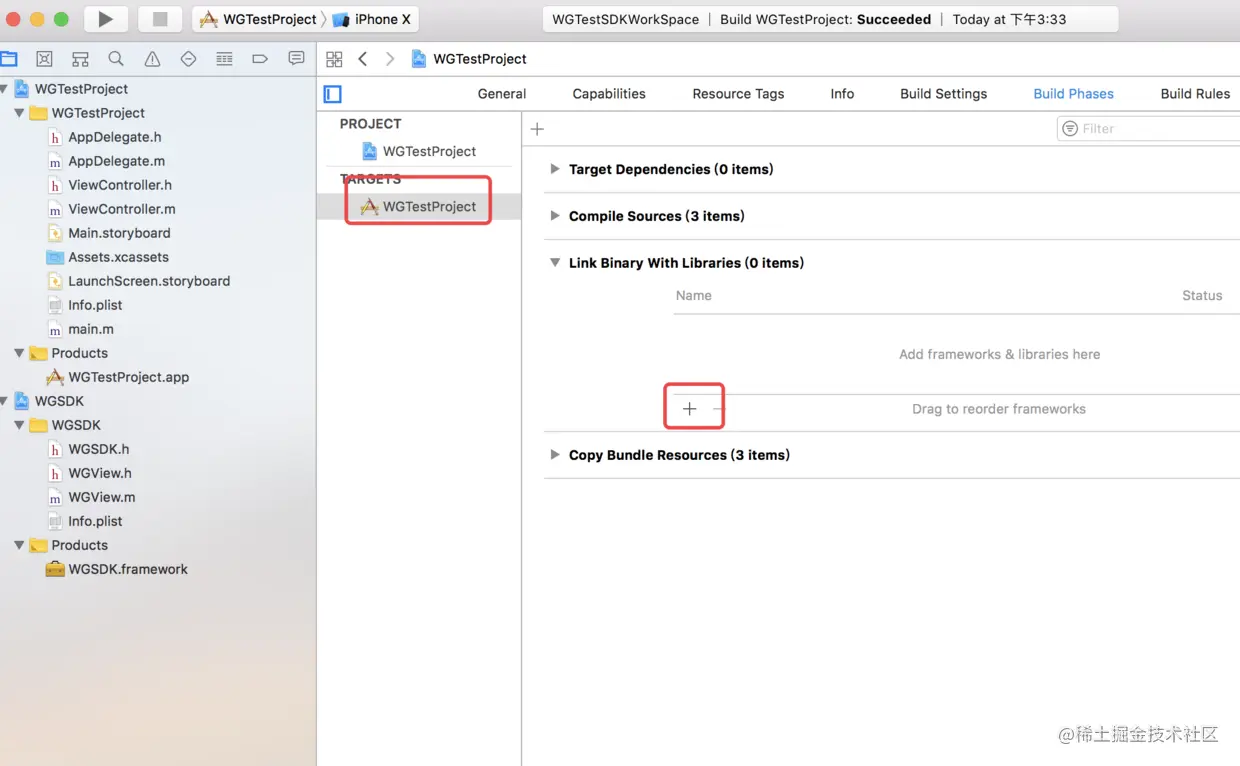
Task: Open the Find navigator magnifier icon
Action: click(116, 59)
